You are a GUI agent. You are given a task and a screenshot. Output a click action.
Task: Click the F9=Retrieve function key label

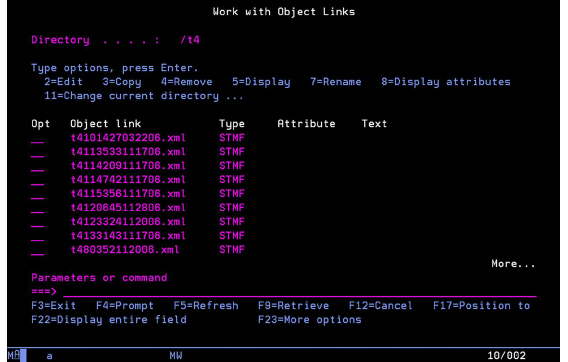pyautogui.click(x=294, y=306)
